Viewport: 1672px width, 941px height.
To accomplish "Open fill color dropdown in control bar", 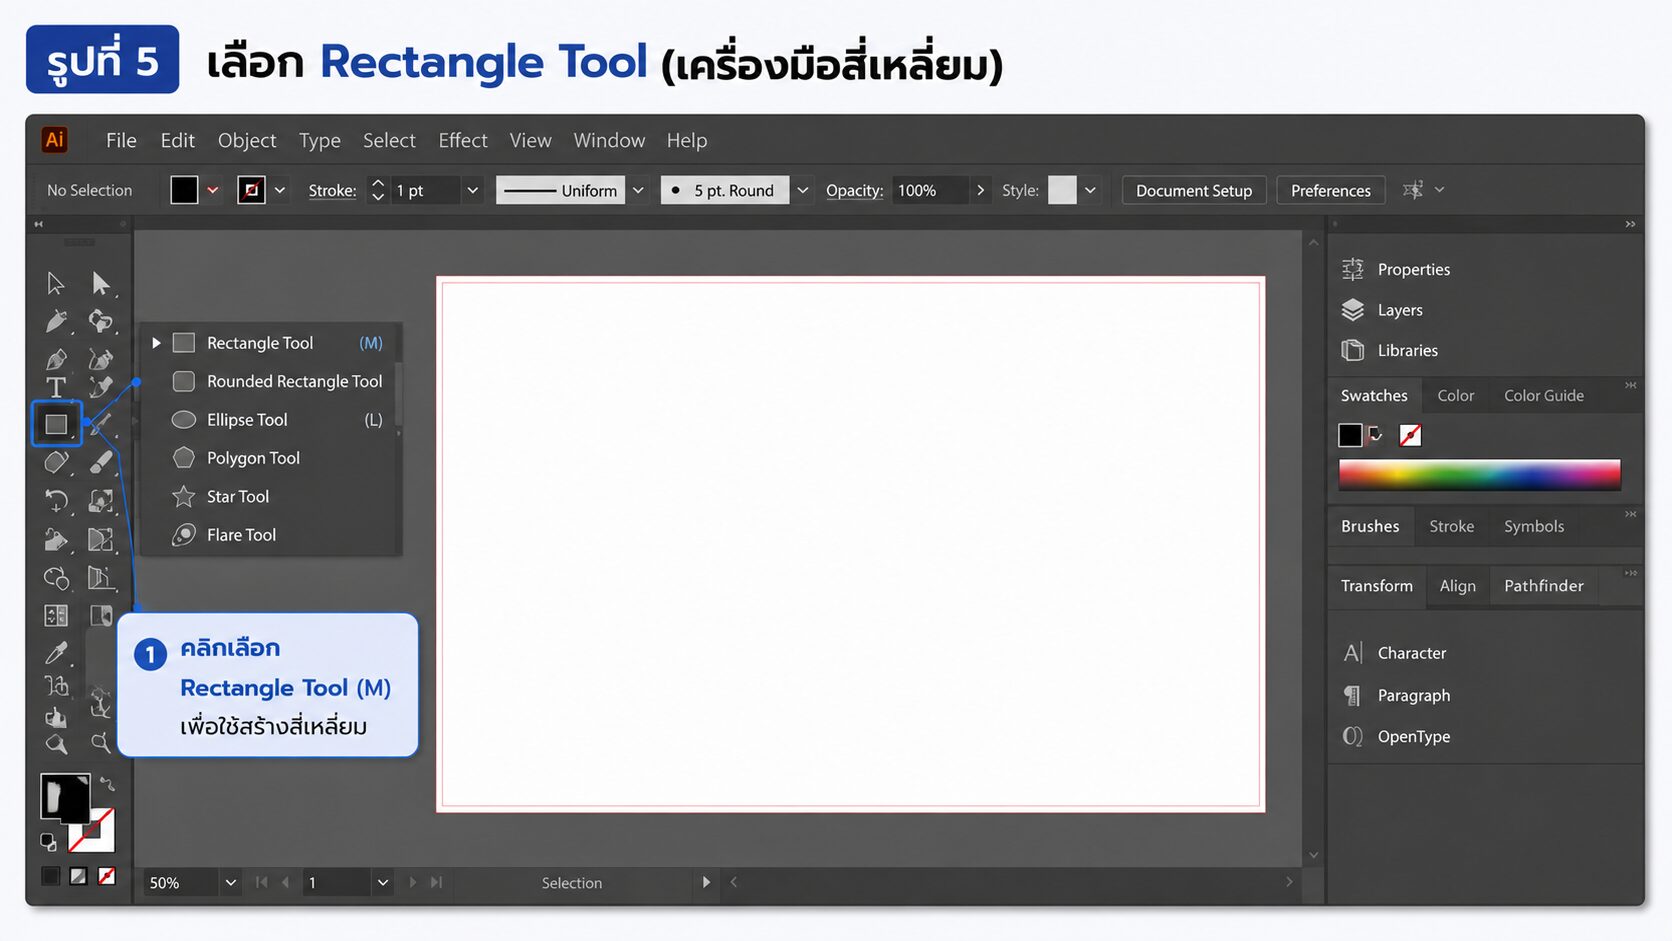I will tap(213, 190).
